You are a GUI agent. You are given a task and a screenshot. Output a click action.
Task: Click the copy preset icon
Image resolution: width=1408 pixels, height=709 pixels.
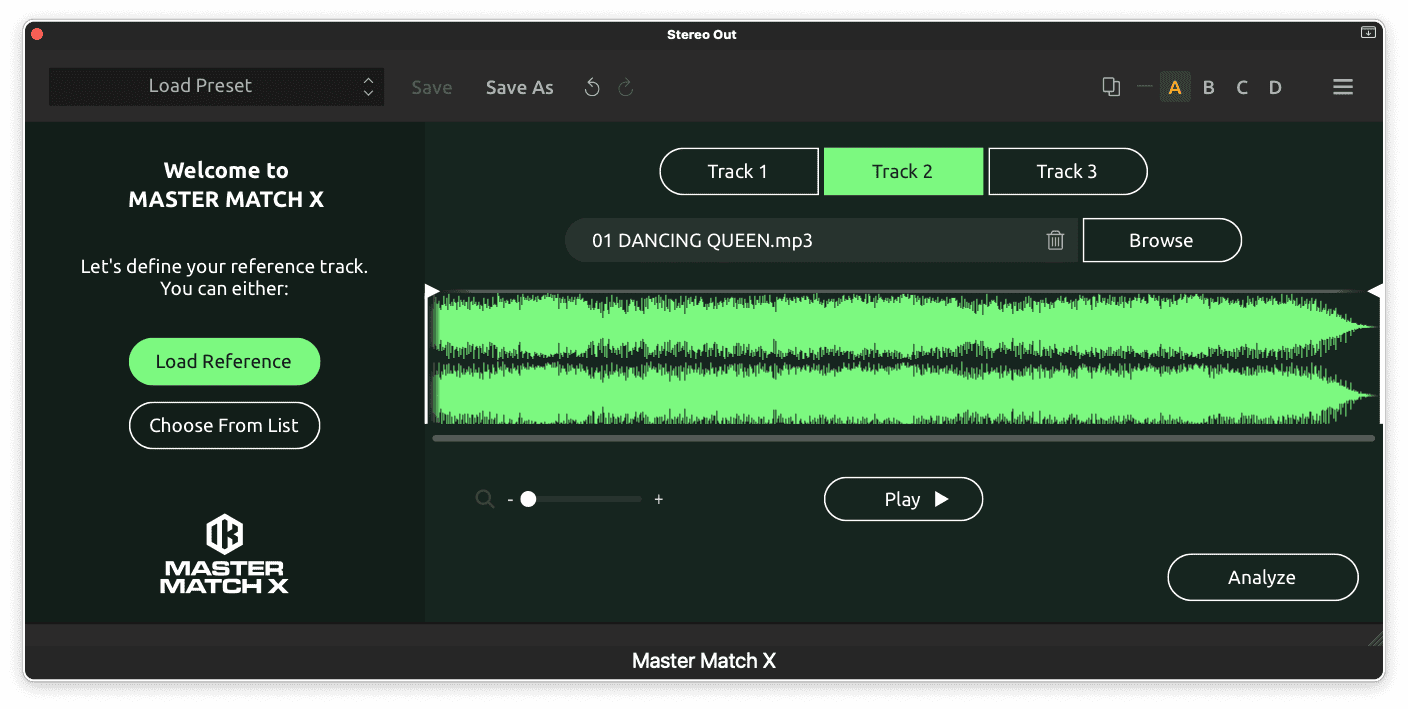[1111, 87]
